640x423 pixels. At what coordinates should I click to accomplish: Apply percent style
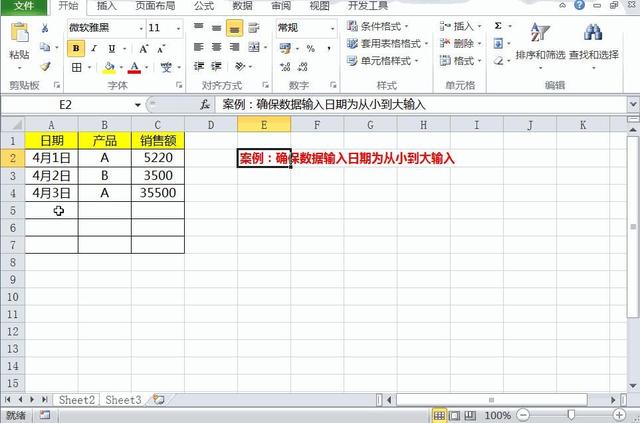[311, 49]
